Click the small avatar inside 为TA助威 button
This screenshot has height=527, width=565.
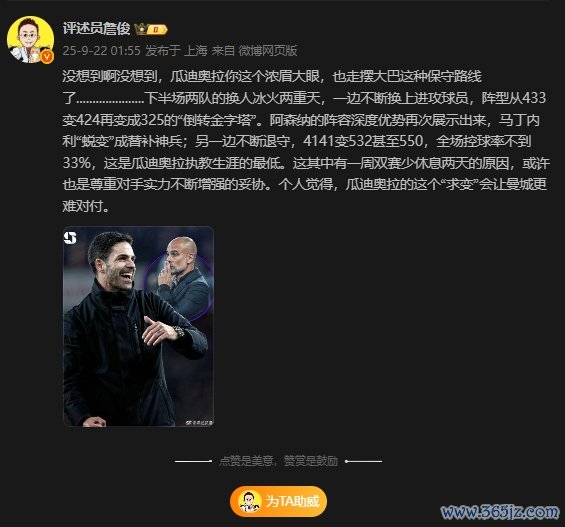click(249, 501)
